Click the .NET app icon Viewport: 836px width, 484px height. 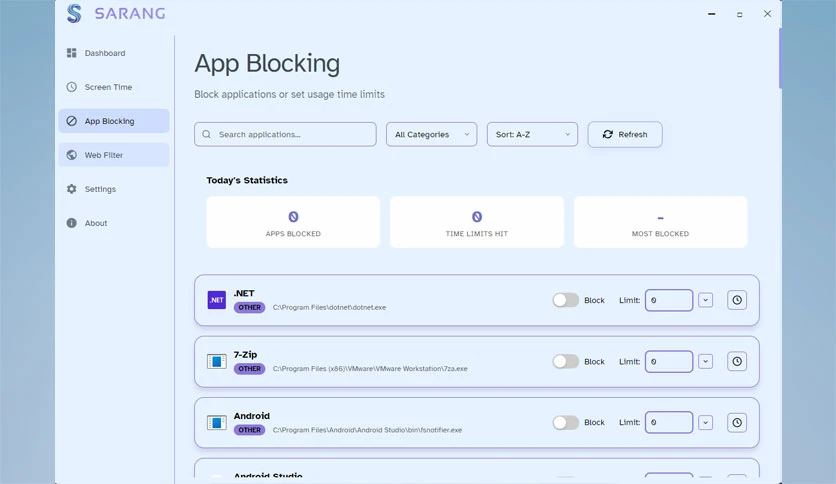pyautogui.click(x=216, y=300)
